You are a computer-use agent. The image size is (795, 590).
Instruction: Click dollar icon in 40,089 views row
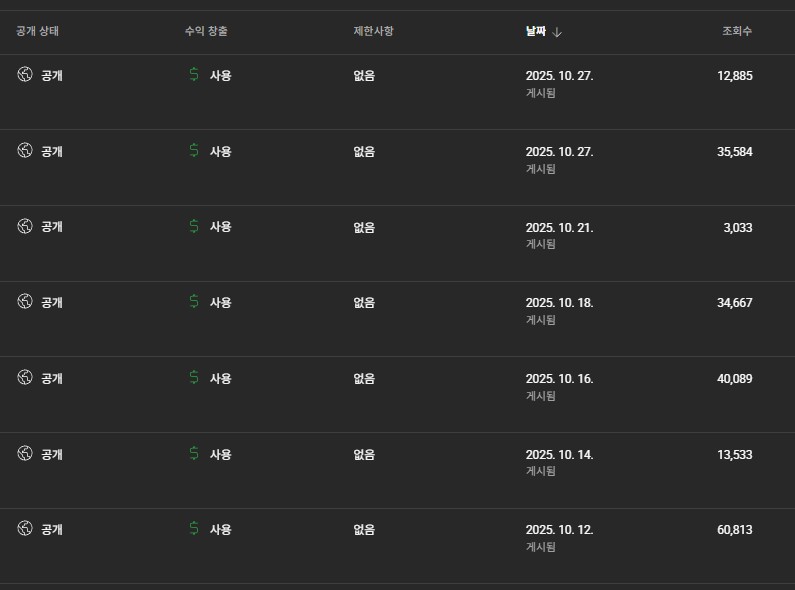pyautogui.click(x=193, y=378)
